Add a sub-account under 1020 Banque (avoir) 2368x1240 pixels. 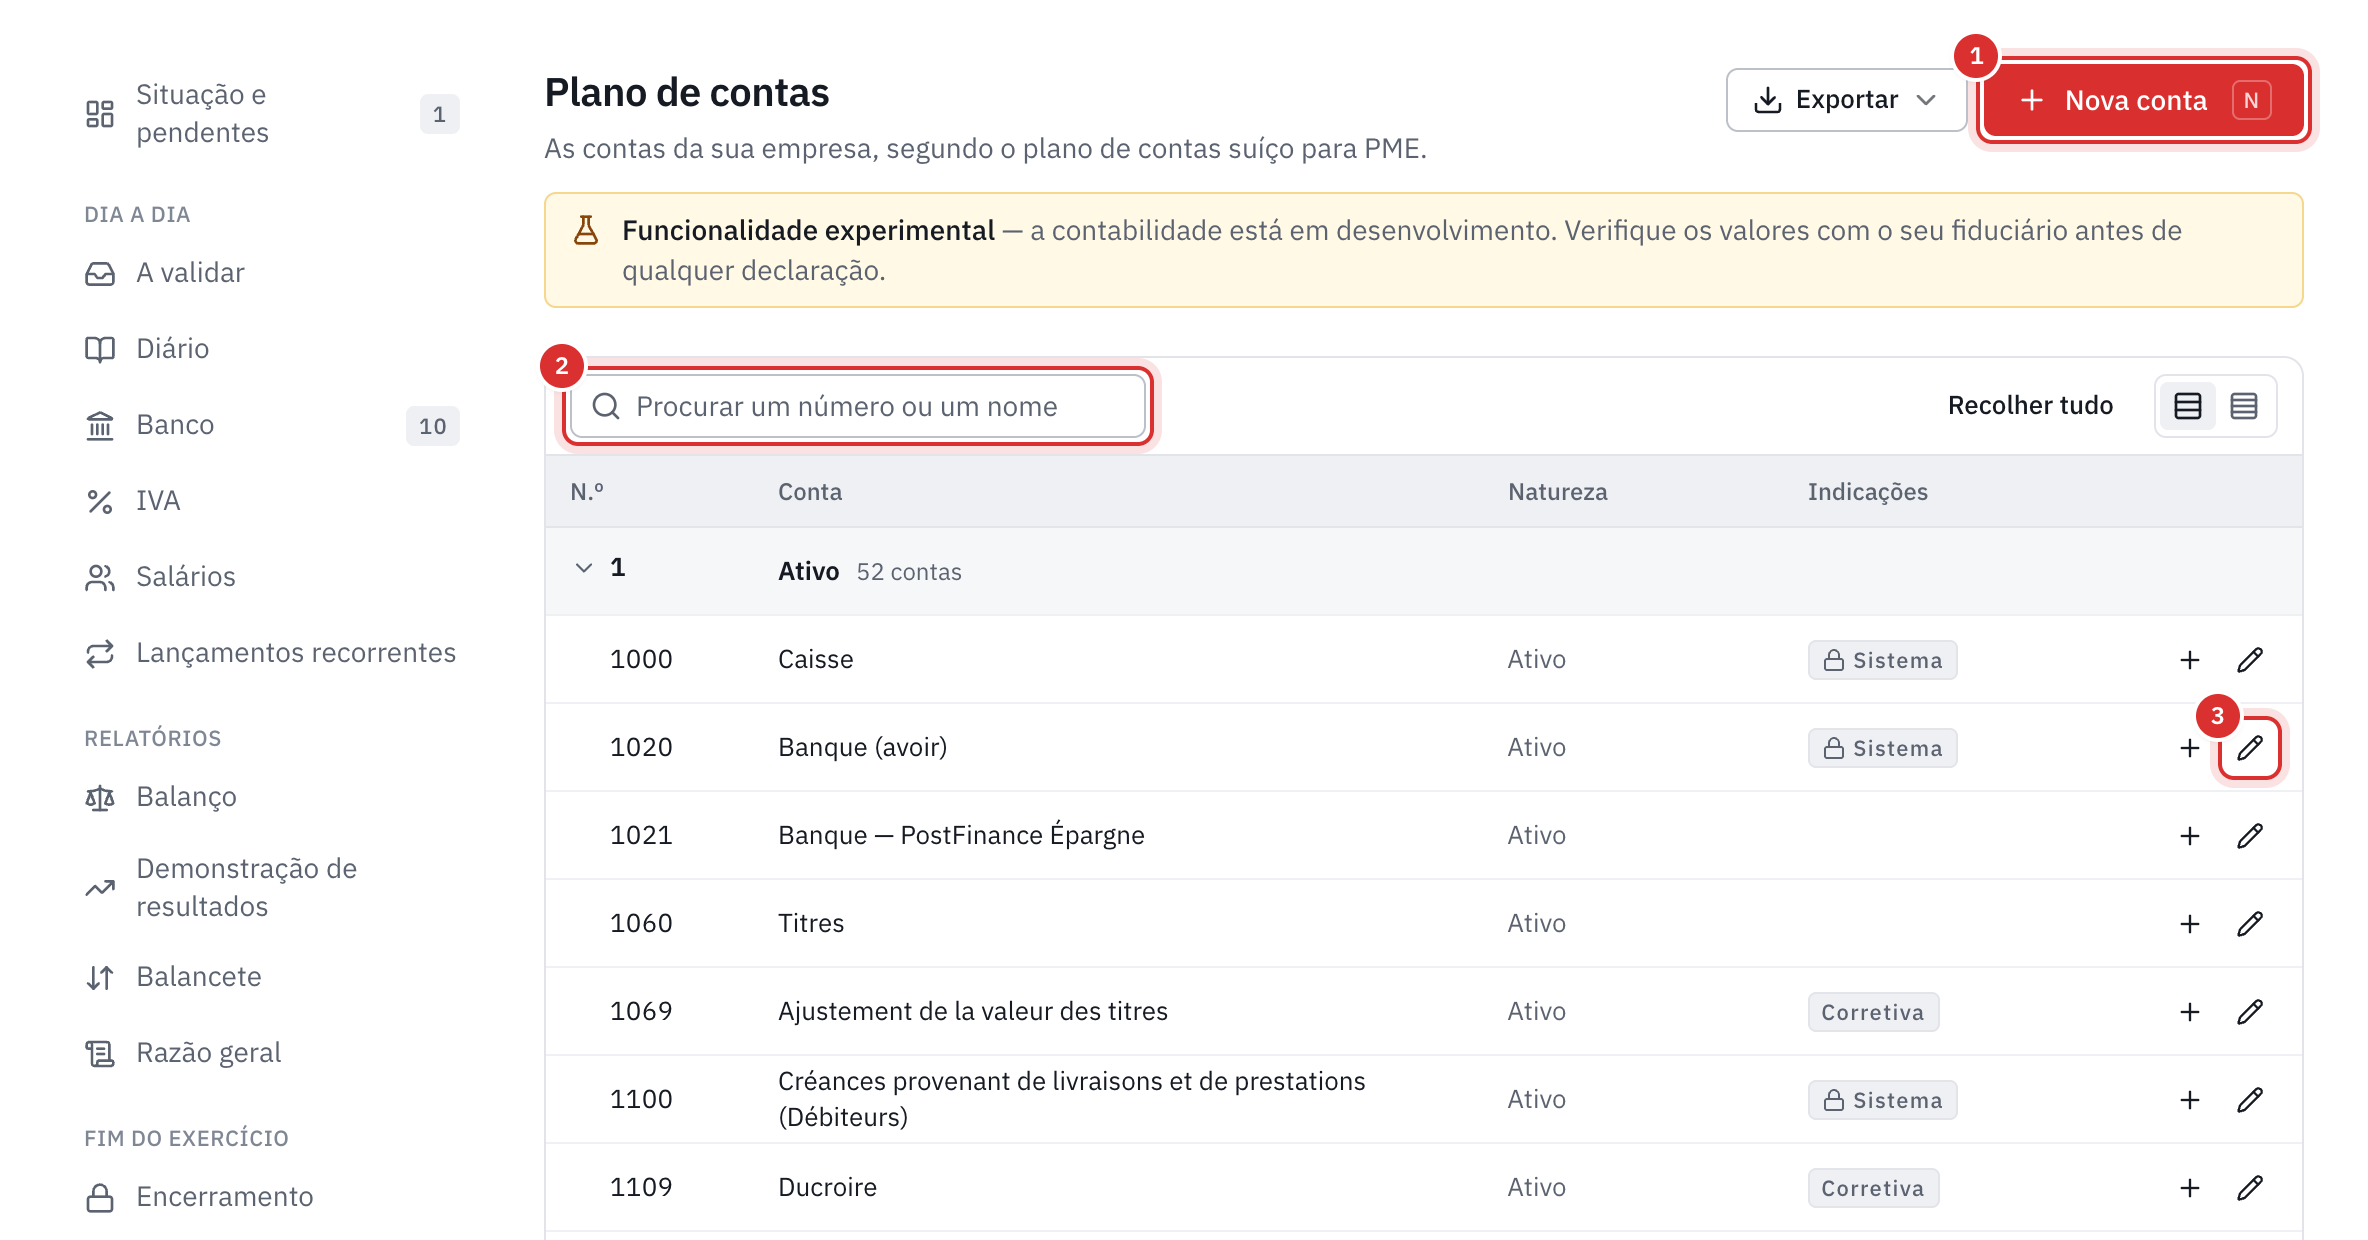point(2190,748)
